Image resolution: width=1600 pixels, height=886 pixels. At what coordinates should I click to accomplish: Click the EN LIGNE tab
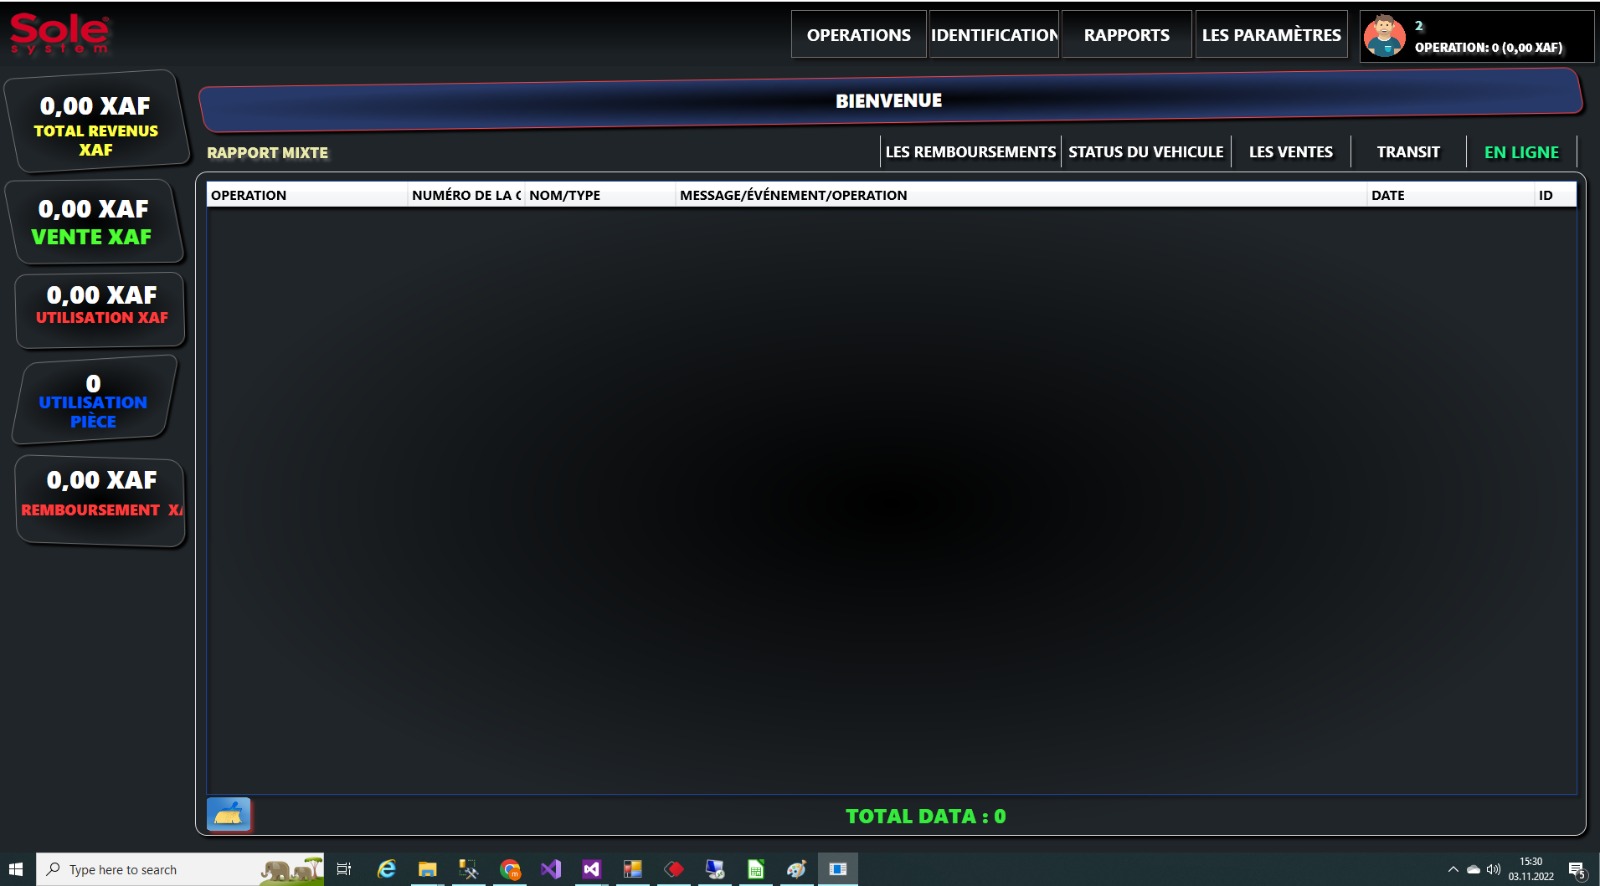tap(1521, 152)
